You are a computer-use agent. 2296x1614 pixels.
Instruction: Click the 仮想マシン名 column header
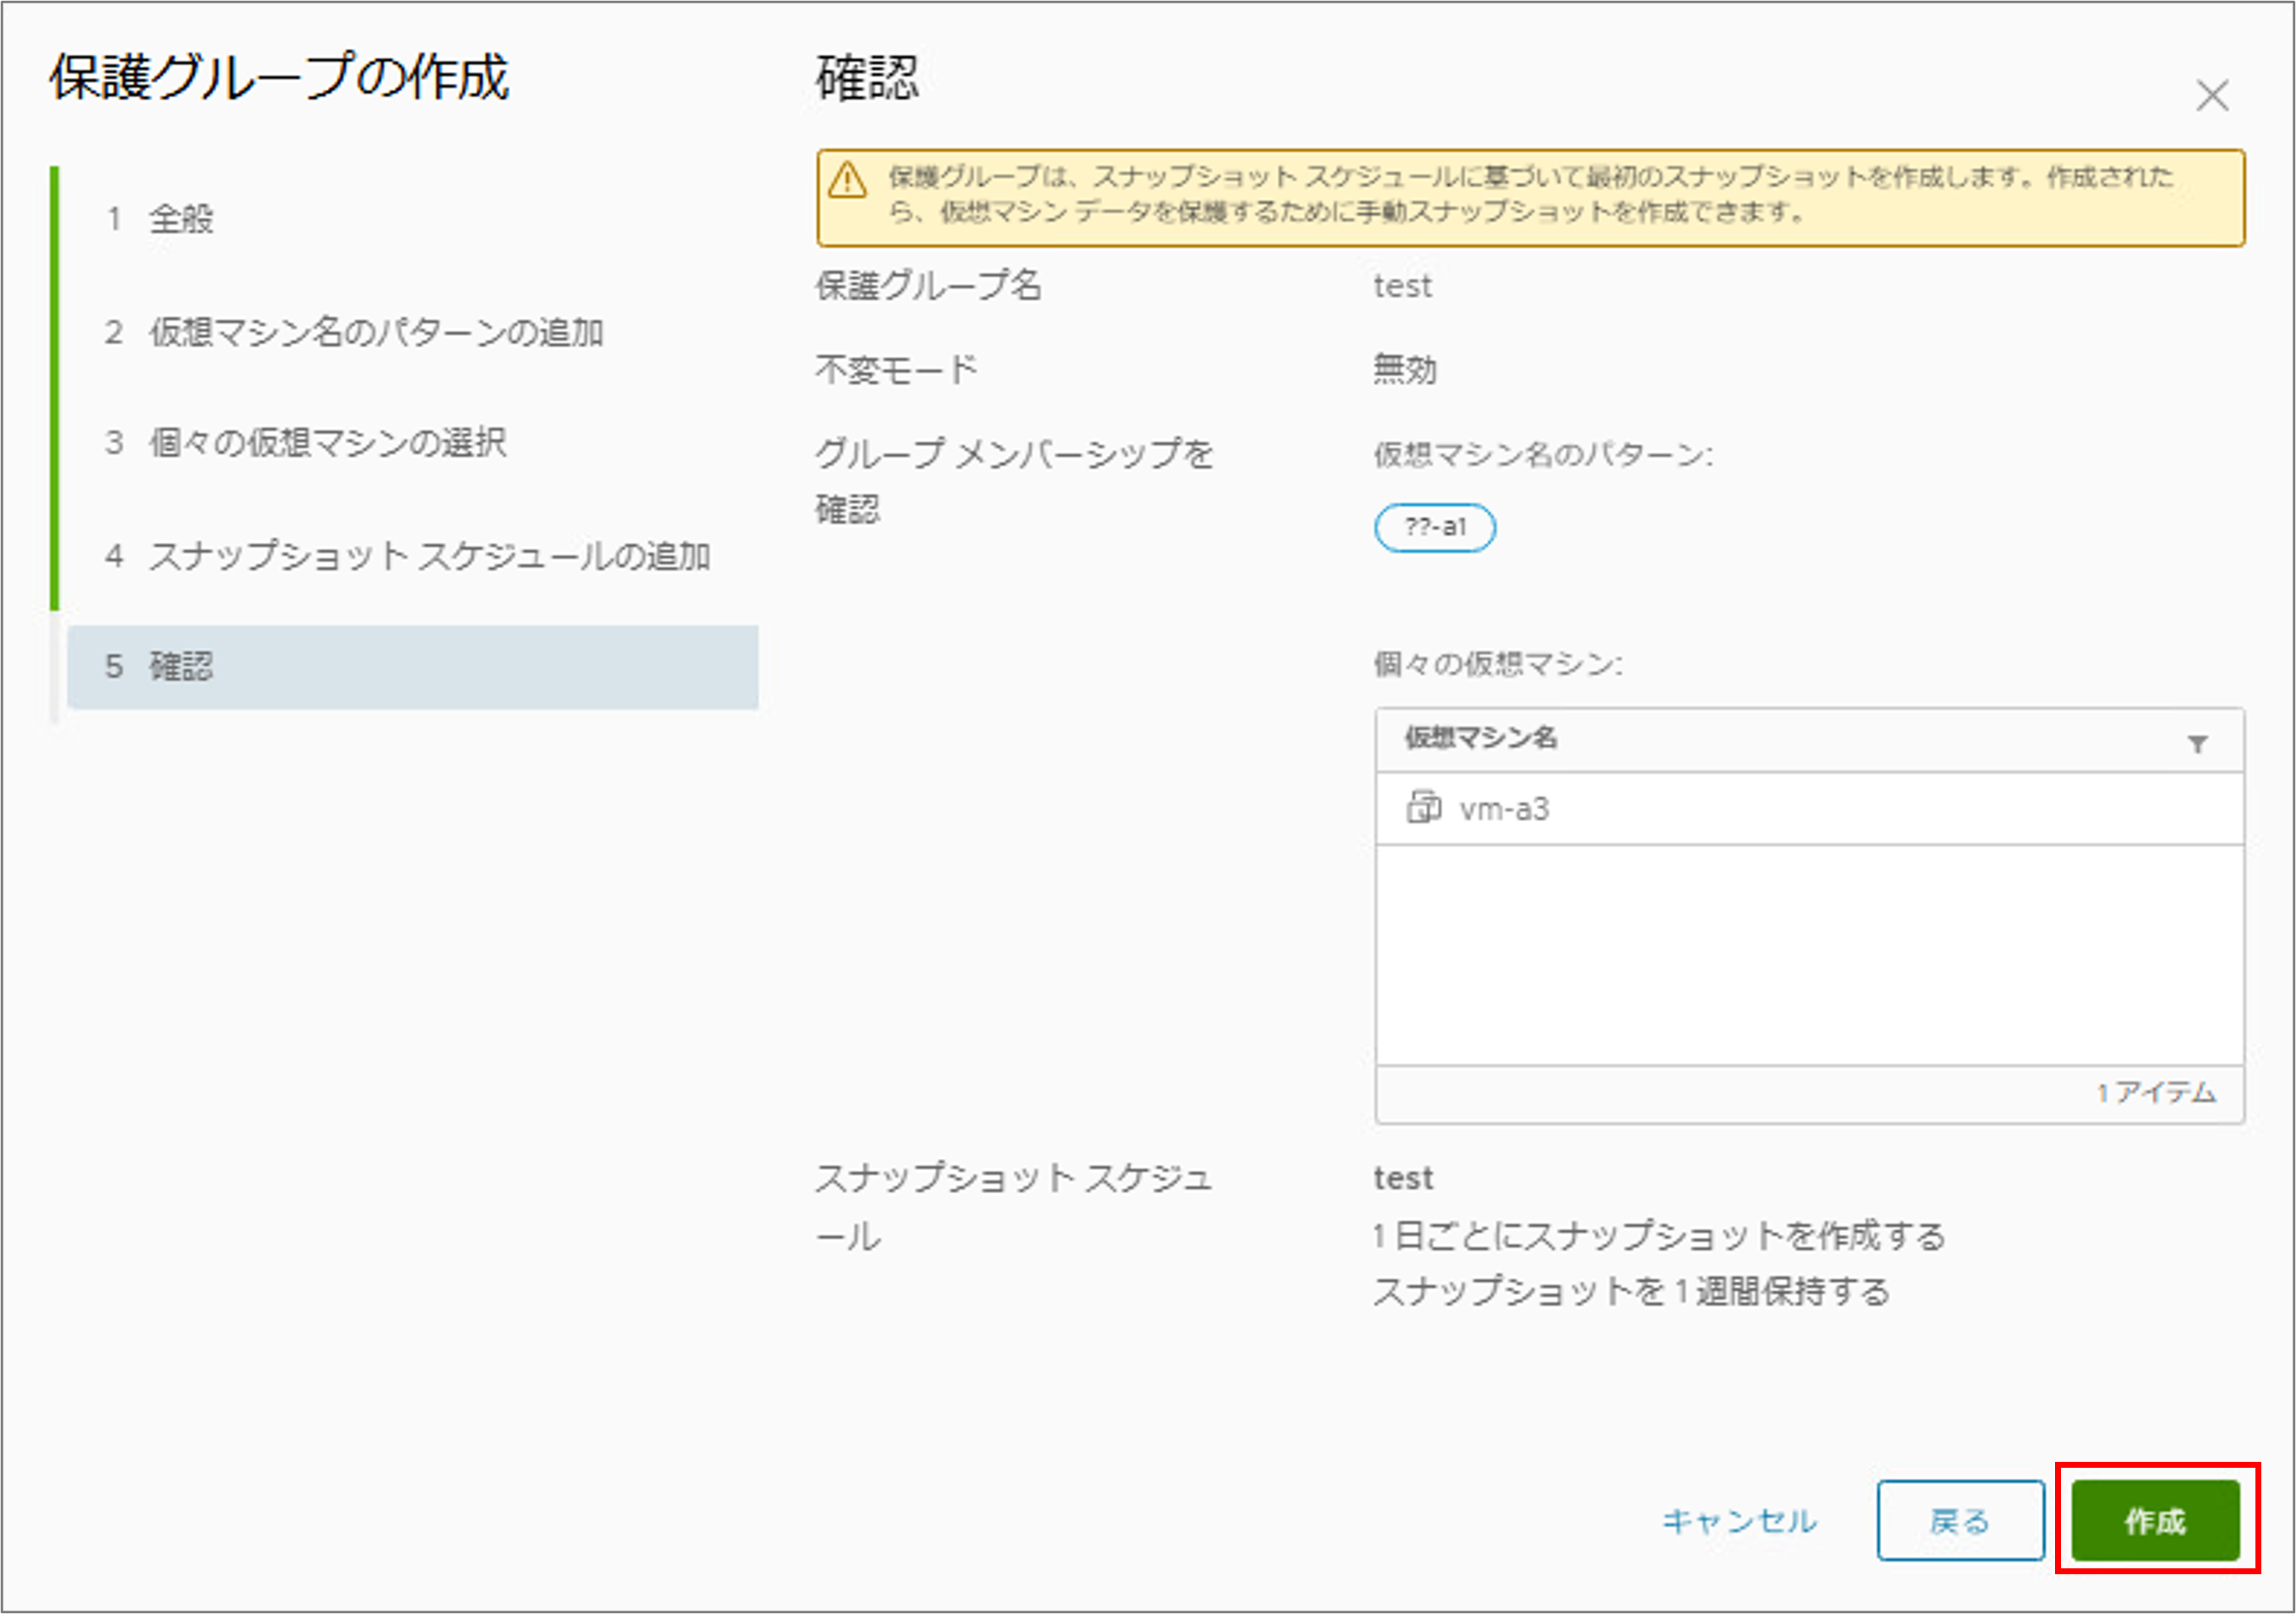click(x=1481, y=739)
